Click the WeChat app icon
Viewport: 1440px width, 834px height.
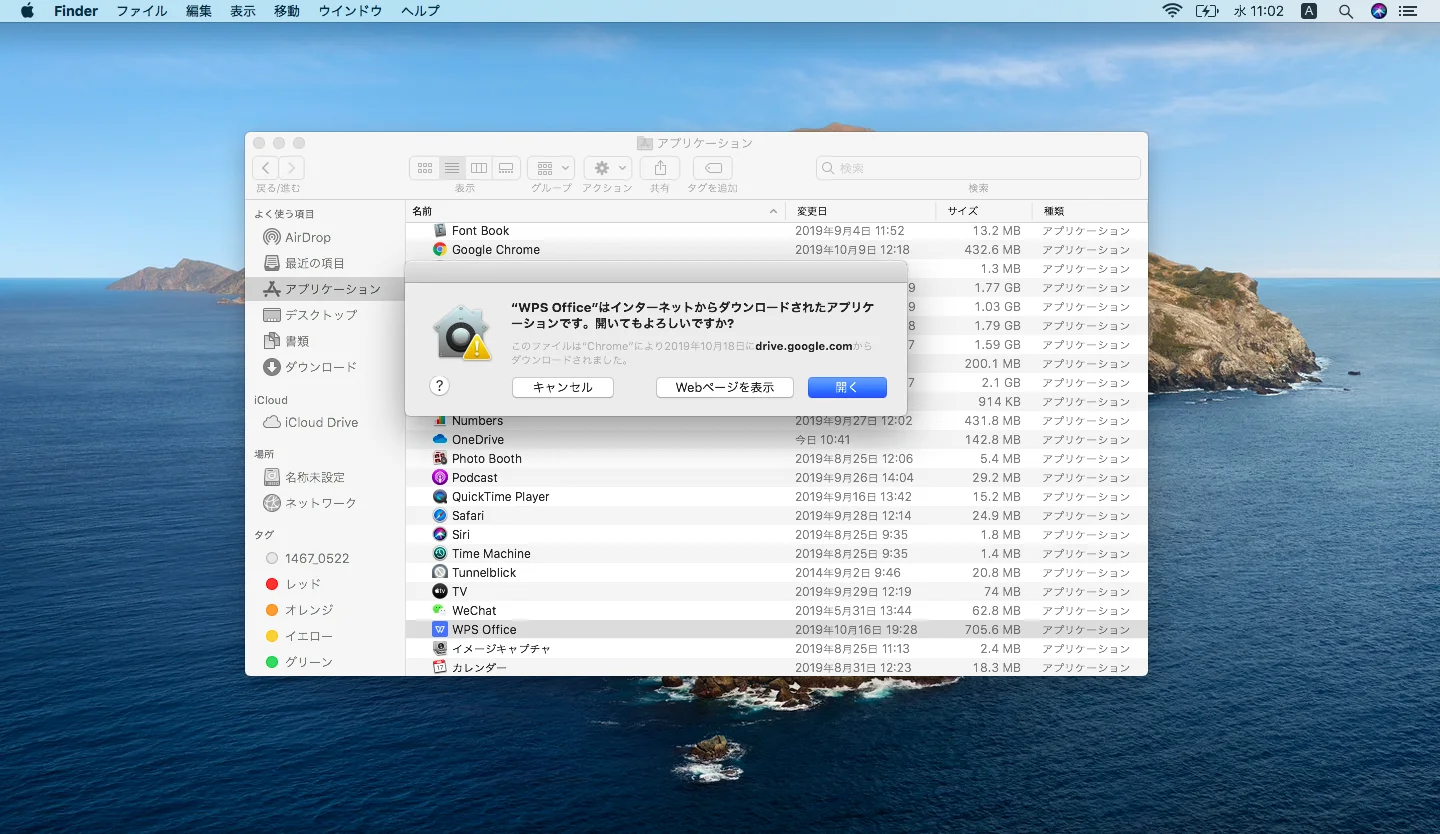(x=440, y=611)
